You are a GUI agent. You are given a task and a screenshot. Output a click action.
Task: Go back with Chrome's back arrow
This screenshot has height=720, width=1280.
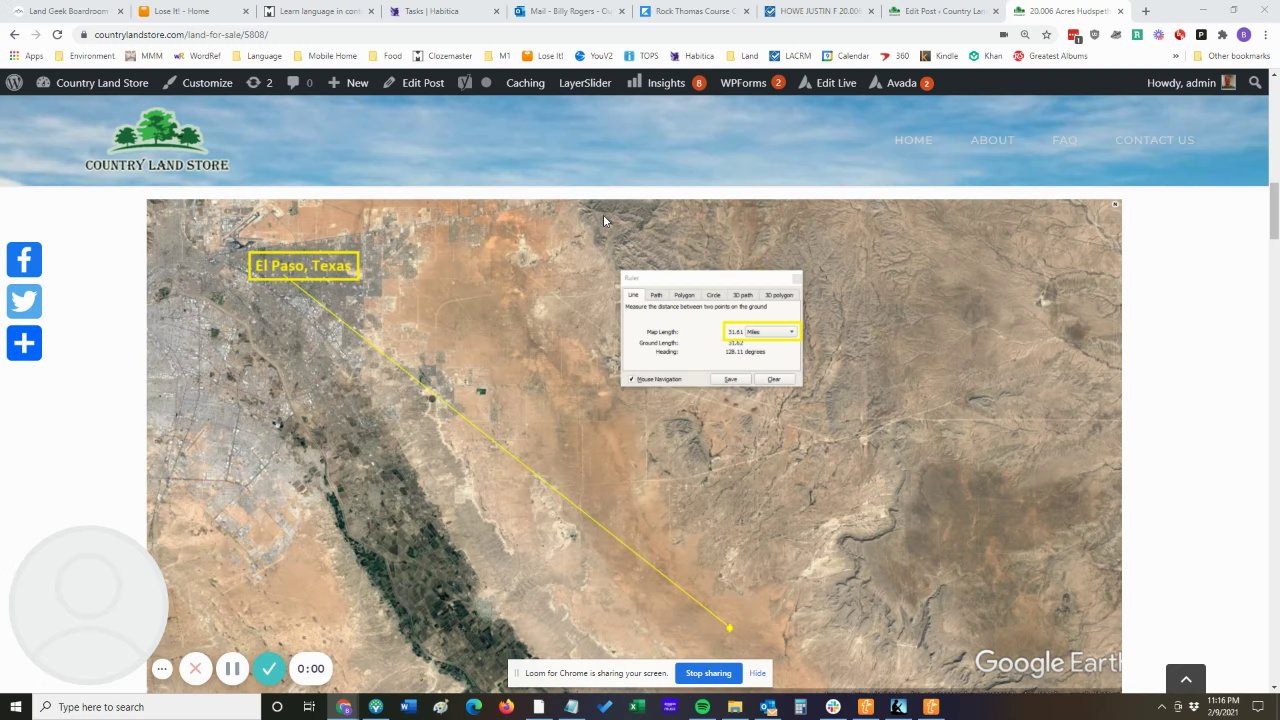click(x=14, y=34)
